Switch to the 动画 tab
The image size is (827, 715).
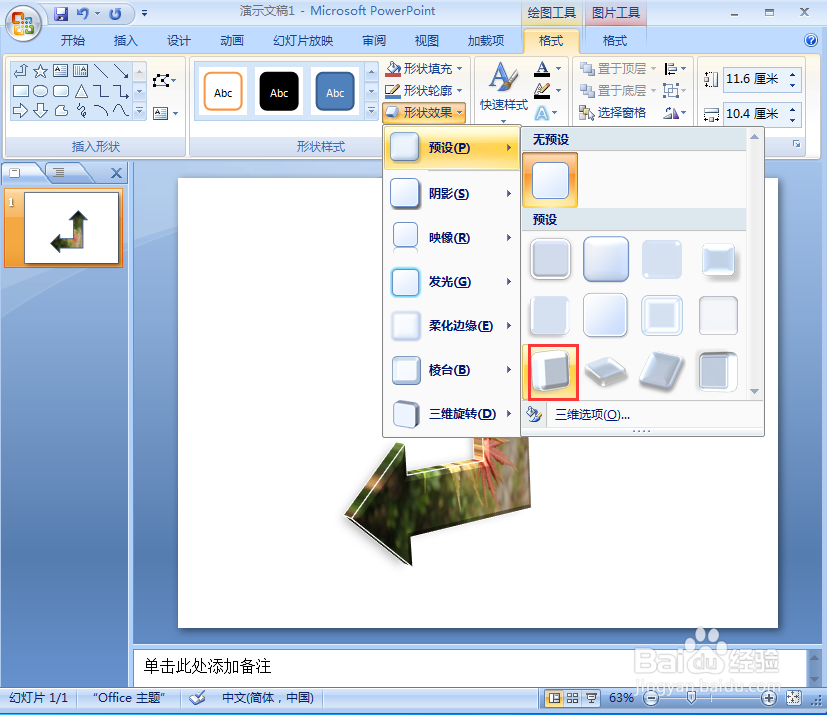pos(232,41)
